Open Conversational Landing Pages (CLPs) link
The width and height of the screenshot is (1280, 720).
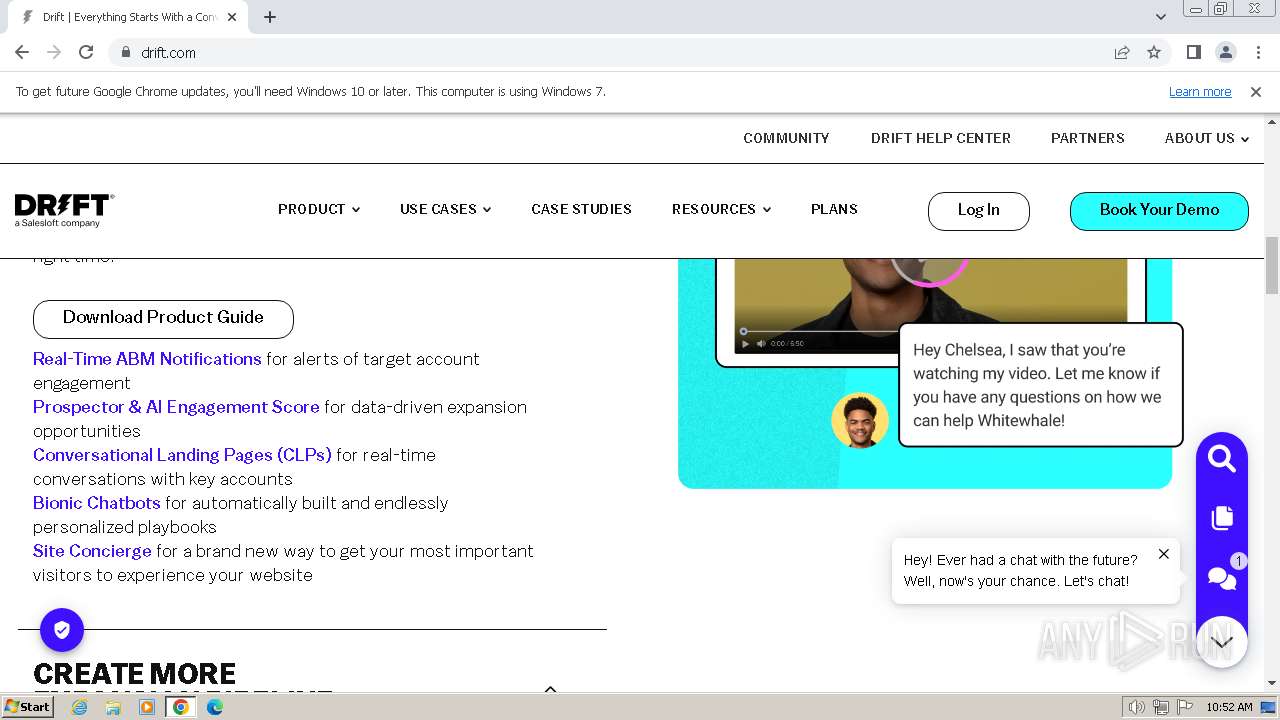coord(182,455)
